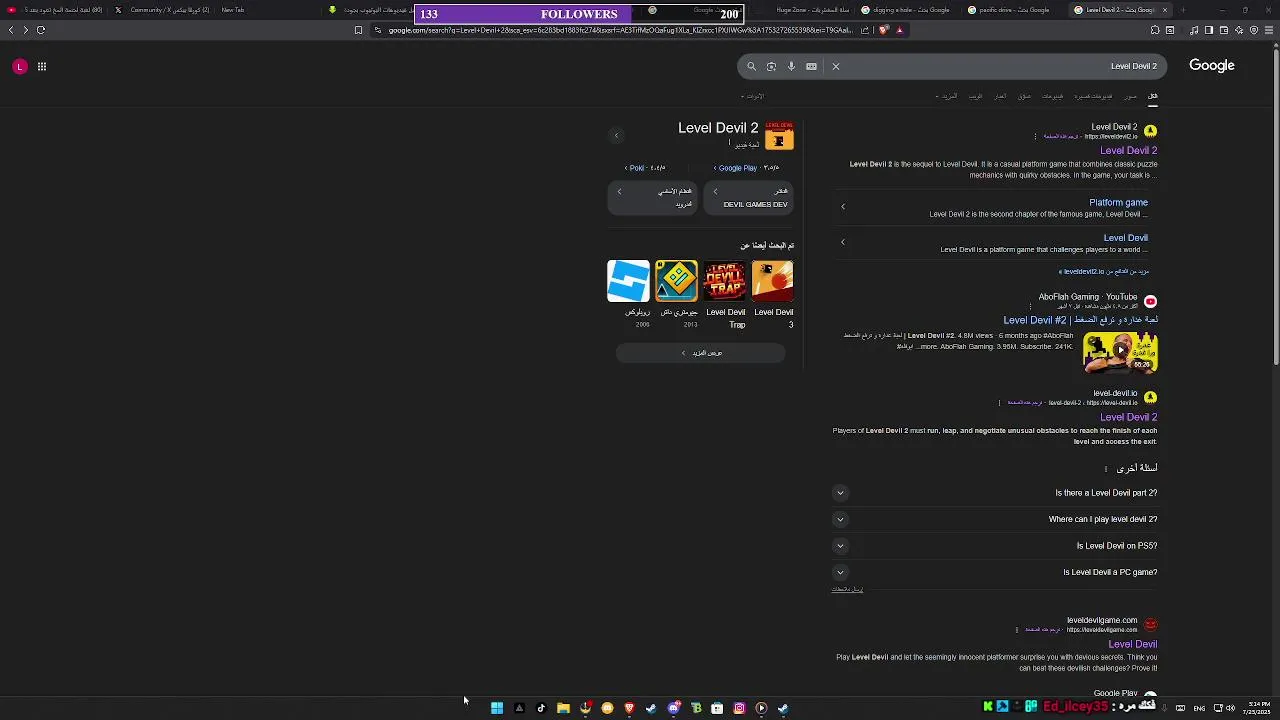Switch to the 'pacific drive' Google tab
The height and width of the screenshot is (720, 1280).
[1009, 10]
